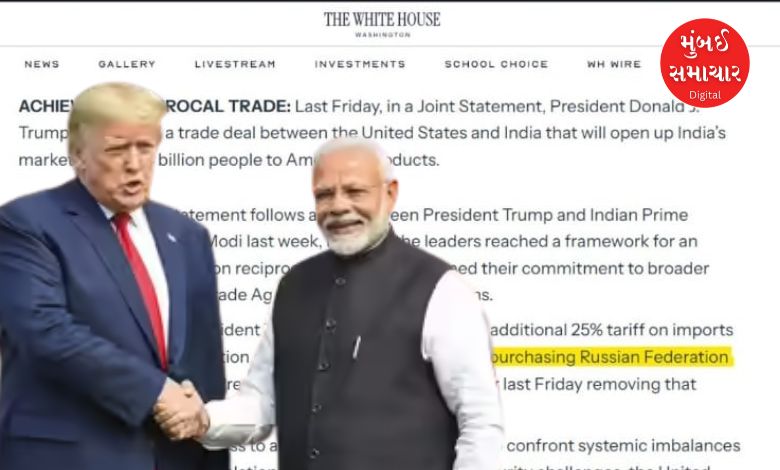Click the 'ROCAL TRADE:' bold heading
The image size is (780, 470).
228,106
